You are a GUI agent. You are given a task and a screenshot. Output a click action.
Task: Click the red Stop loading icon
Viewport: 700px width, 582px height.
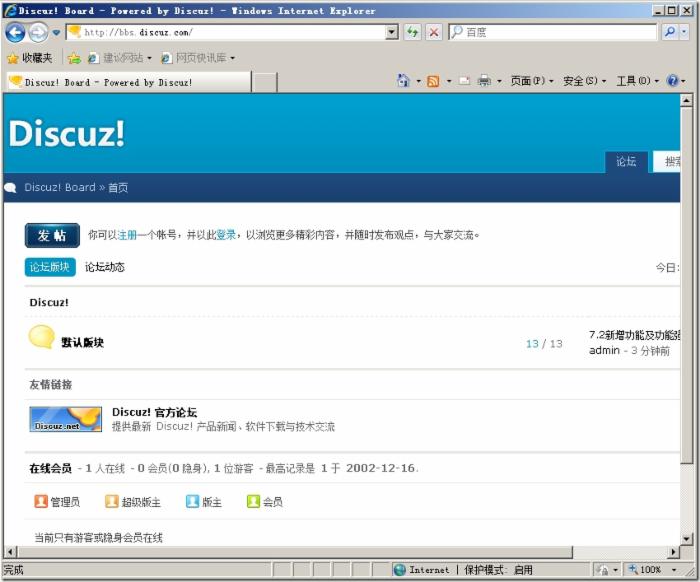pos(434,32)
